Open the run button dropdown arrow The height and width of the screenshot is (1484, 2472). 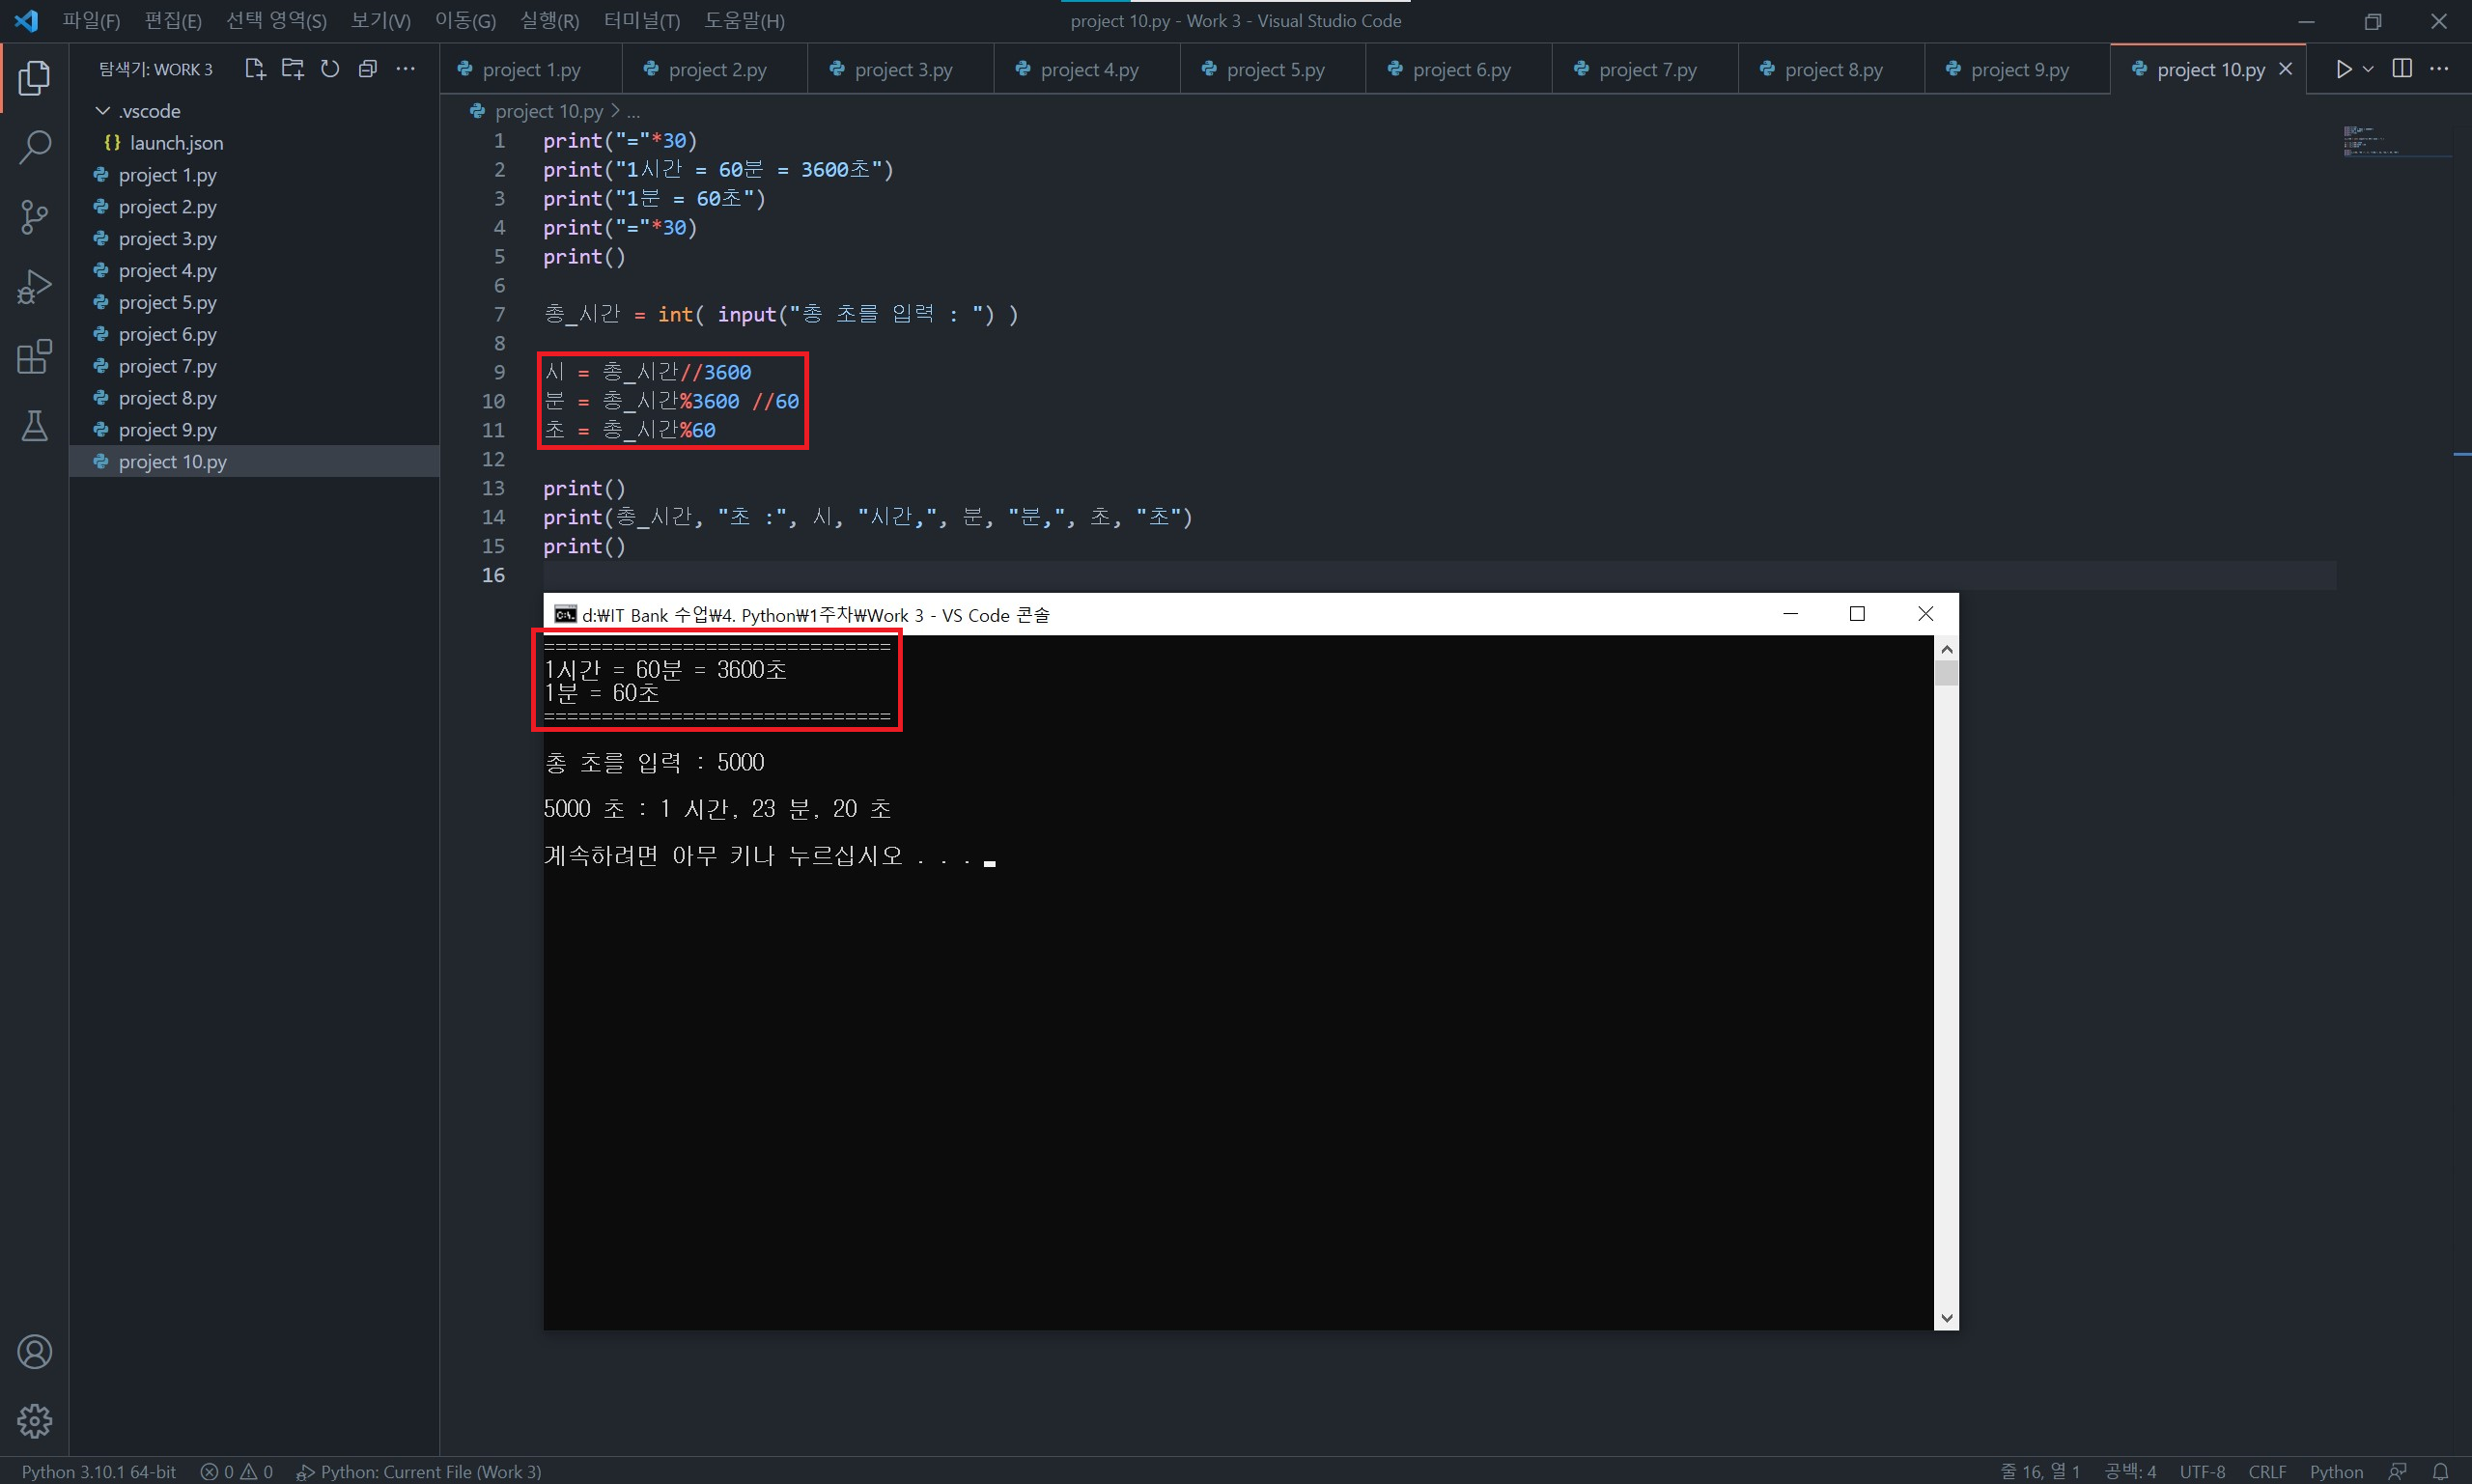click(x=2368, y=69)
